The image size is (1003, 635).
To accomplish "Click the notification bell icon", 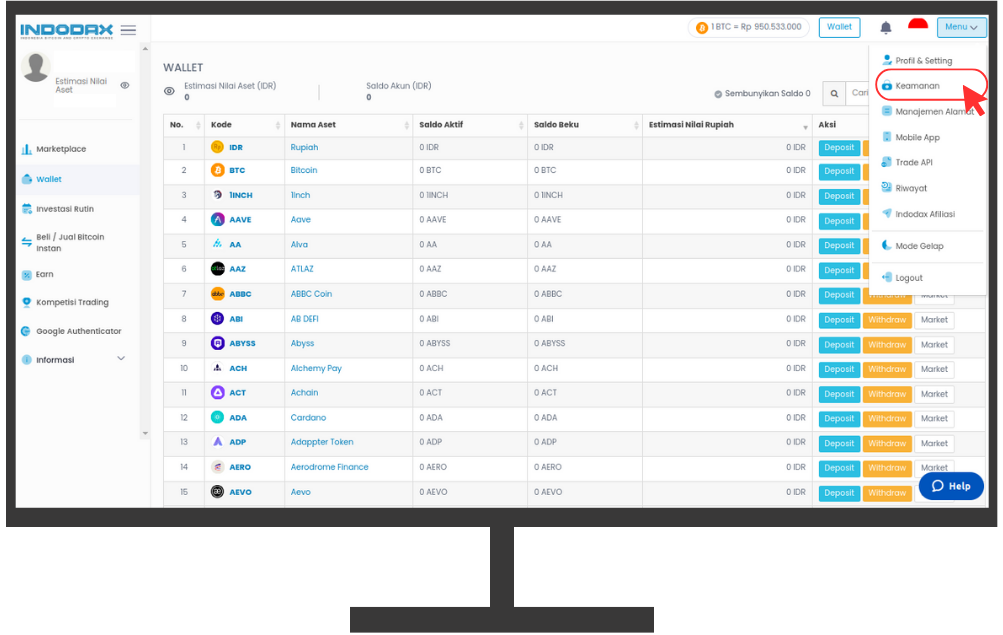I will point(885,27).
